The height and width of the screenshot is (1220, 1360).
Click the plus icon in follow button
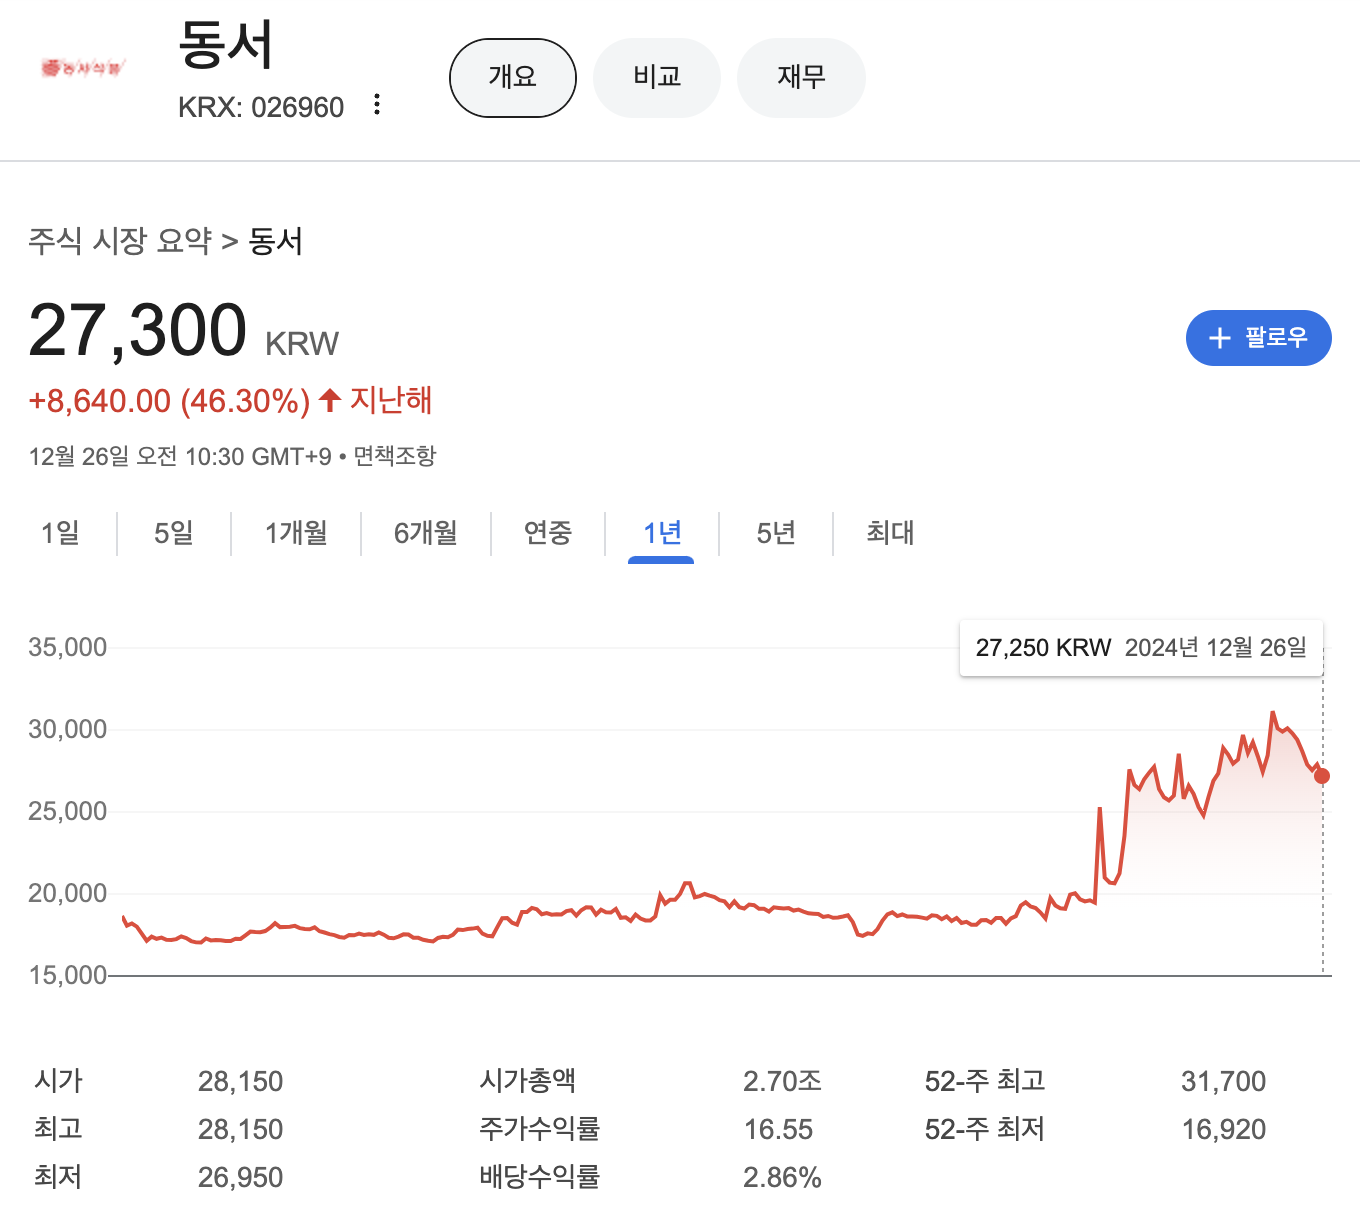click(1220, 338)
